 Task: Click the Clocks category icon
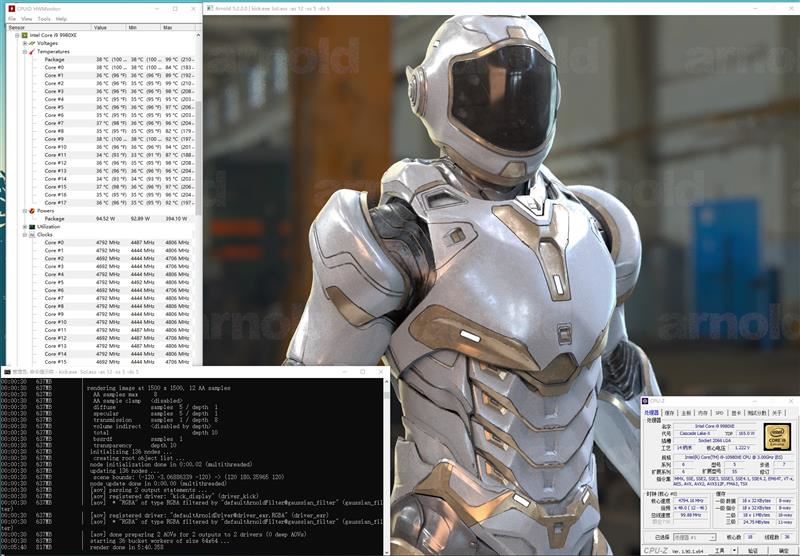(x=32, y=235)
